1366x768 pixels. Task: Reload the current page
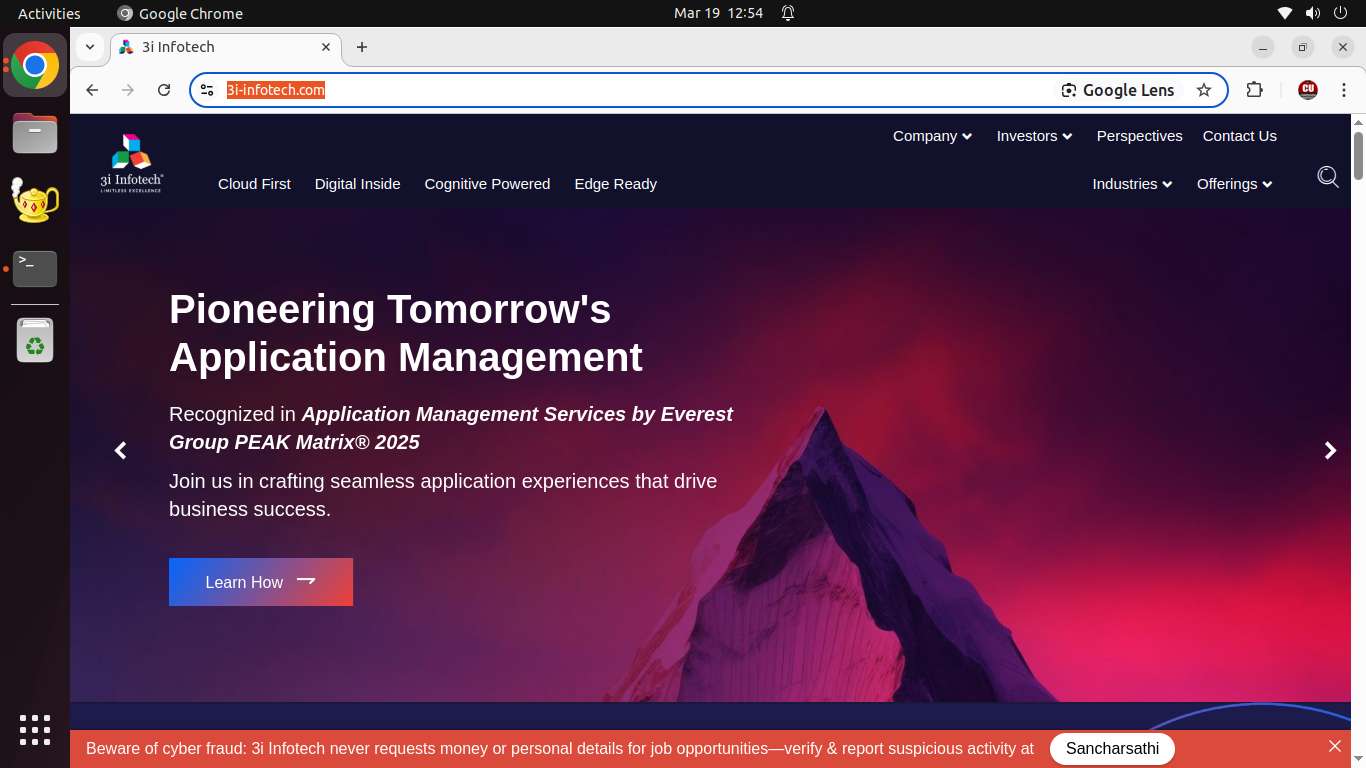tap(164, 90)
